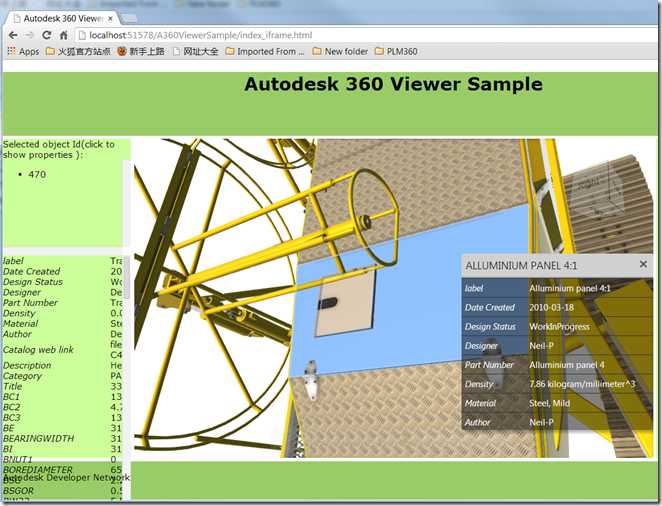Click 'Design Status' in left property list

(x=33, y=281)
